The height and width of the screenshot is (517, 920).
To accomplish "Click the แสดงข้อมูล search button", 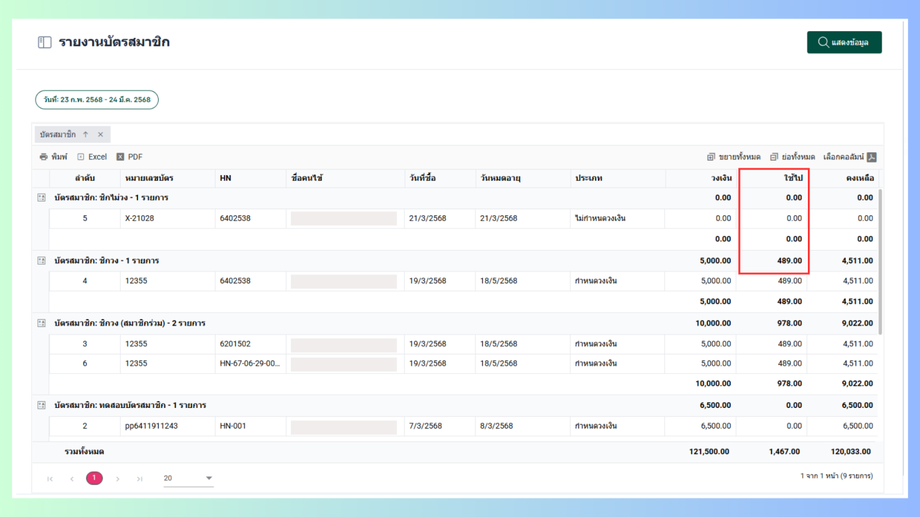I will coord(843,43).
